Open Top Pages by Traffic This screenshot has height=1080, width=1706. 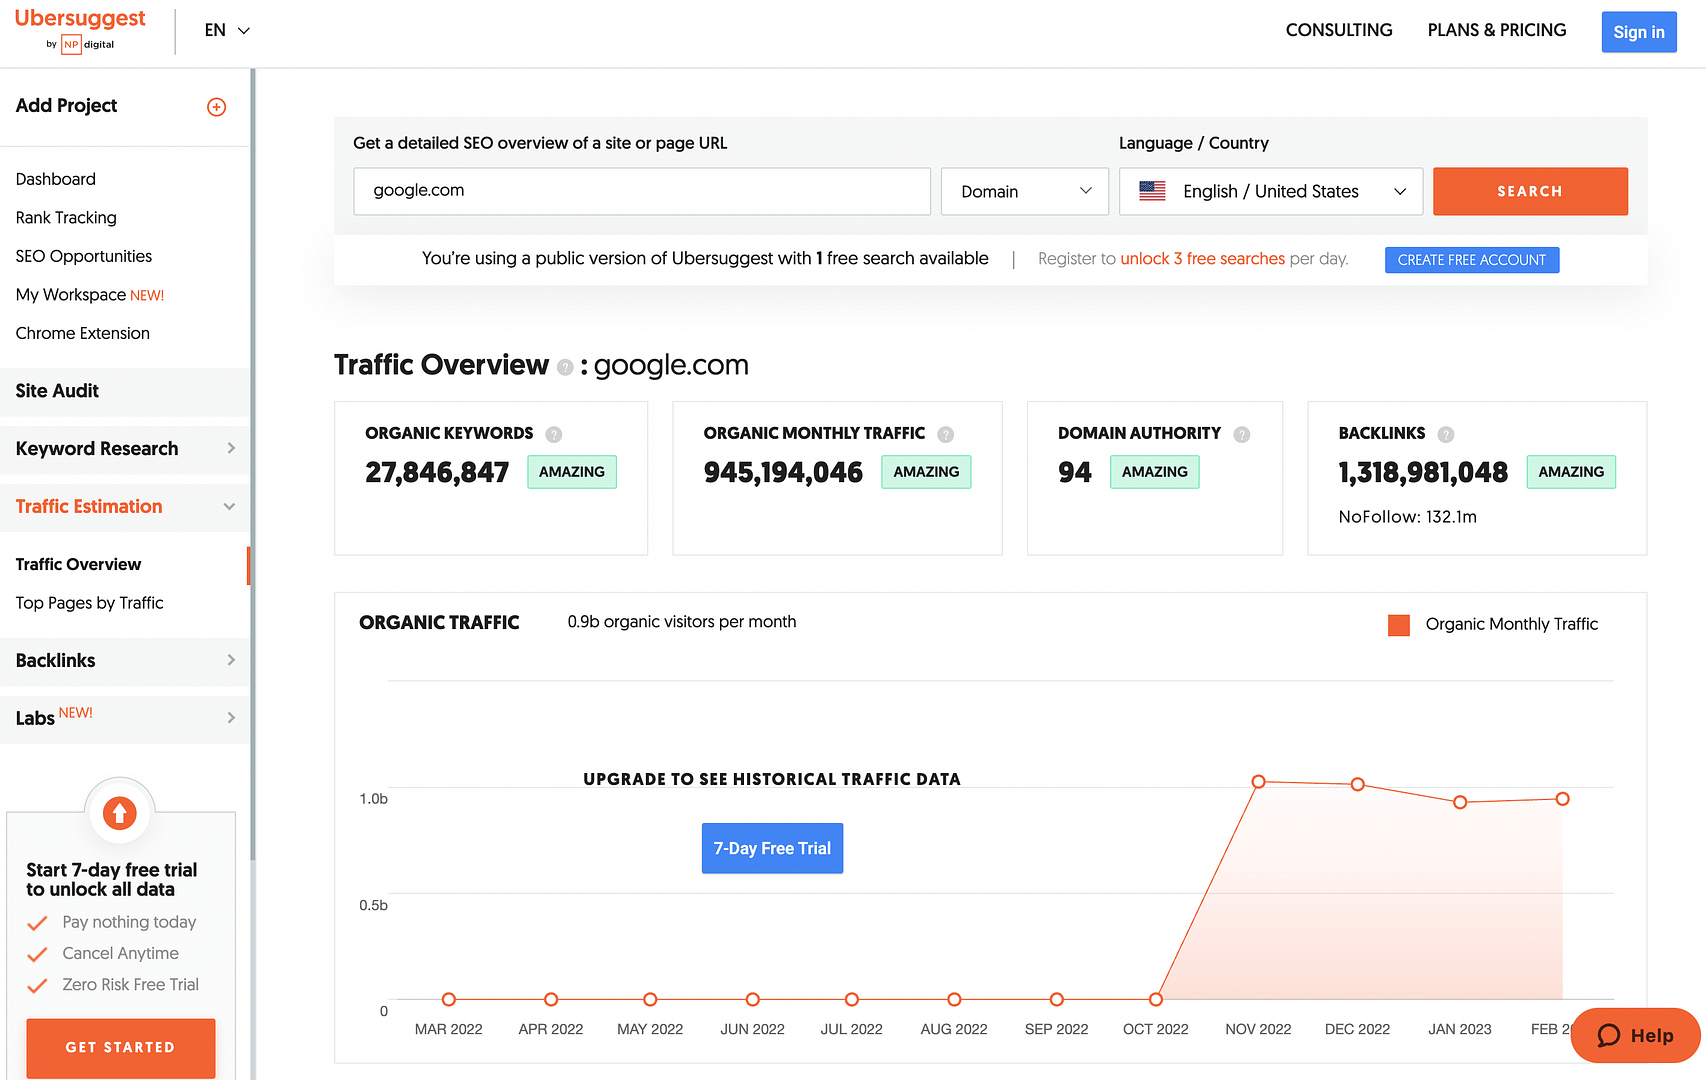point(89,603)
